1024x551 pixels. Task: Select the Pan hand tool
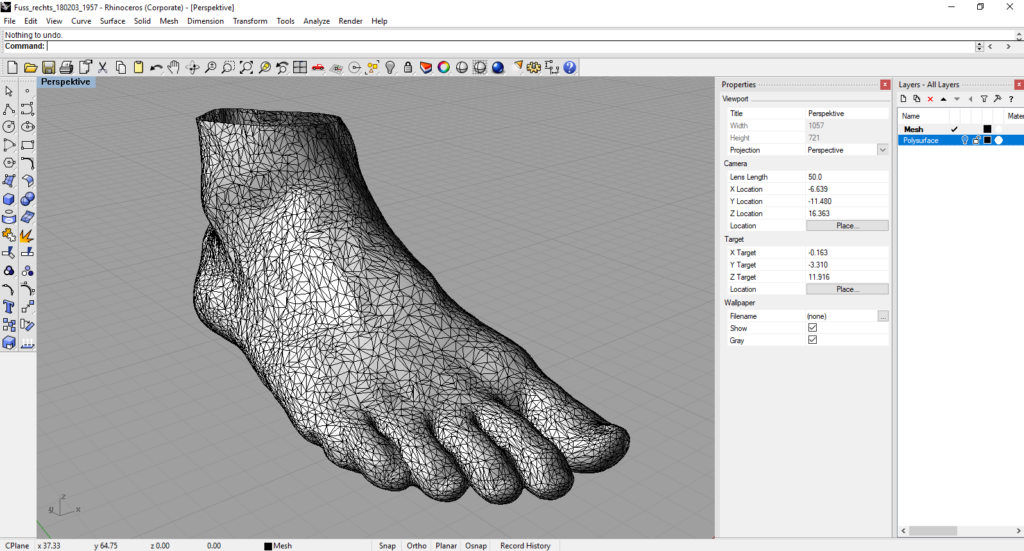[x=173, y=67]
